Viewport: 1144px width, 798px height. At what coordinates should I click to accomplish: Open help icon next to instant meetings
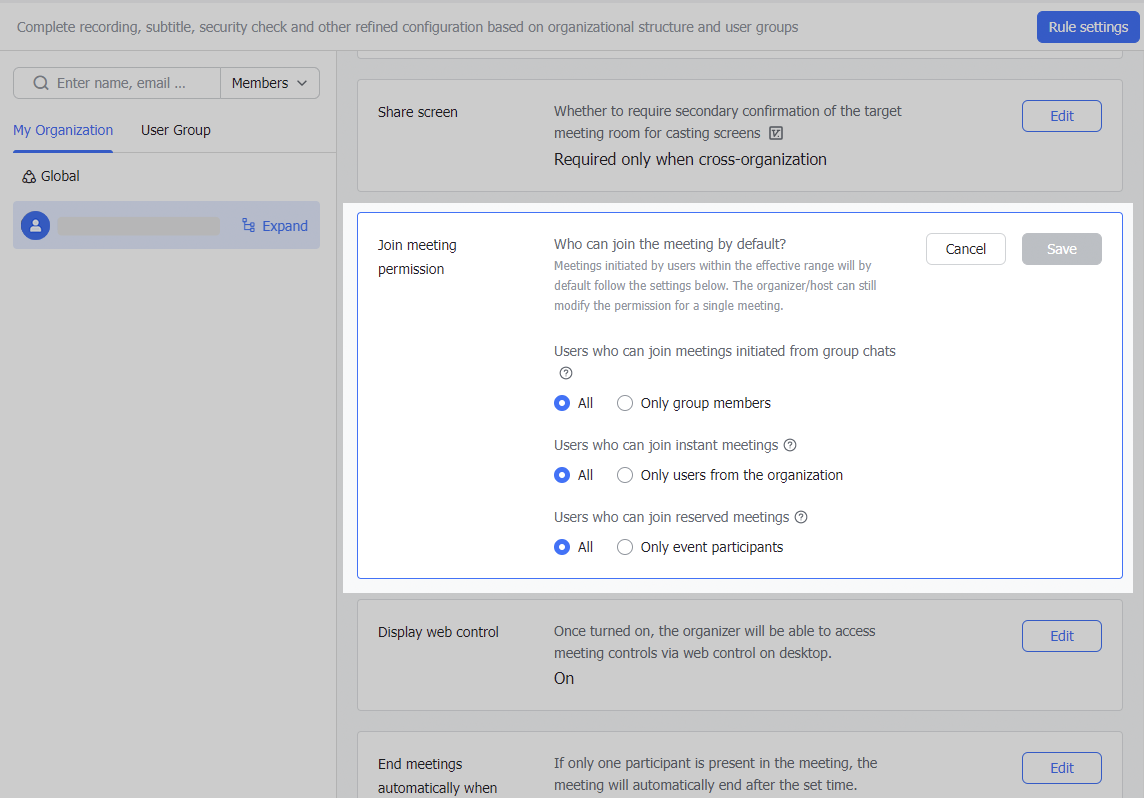[x=789, y=445]
